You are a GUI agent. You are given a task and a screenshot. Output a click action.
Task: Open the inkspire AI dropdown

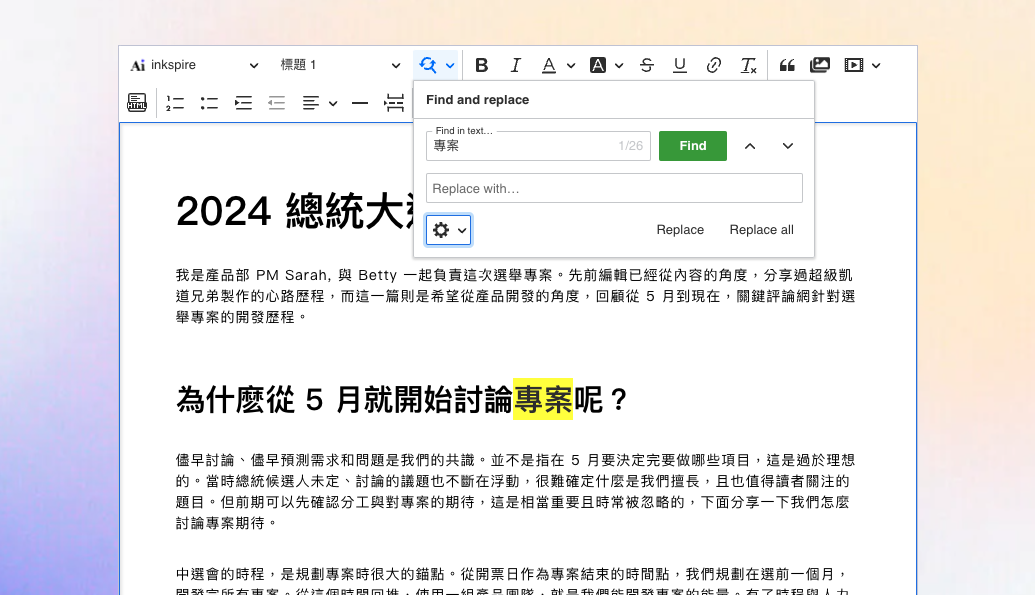click(x=194, y=65)
